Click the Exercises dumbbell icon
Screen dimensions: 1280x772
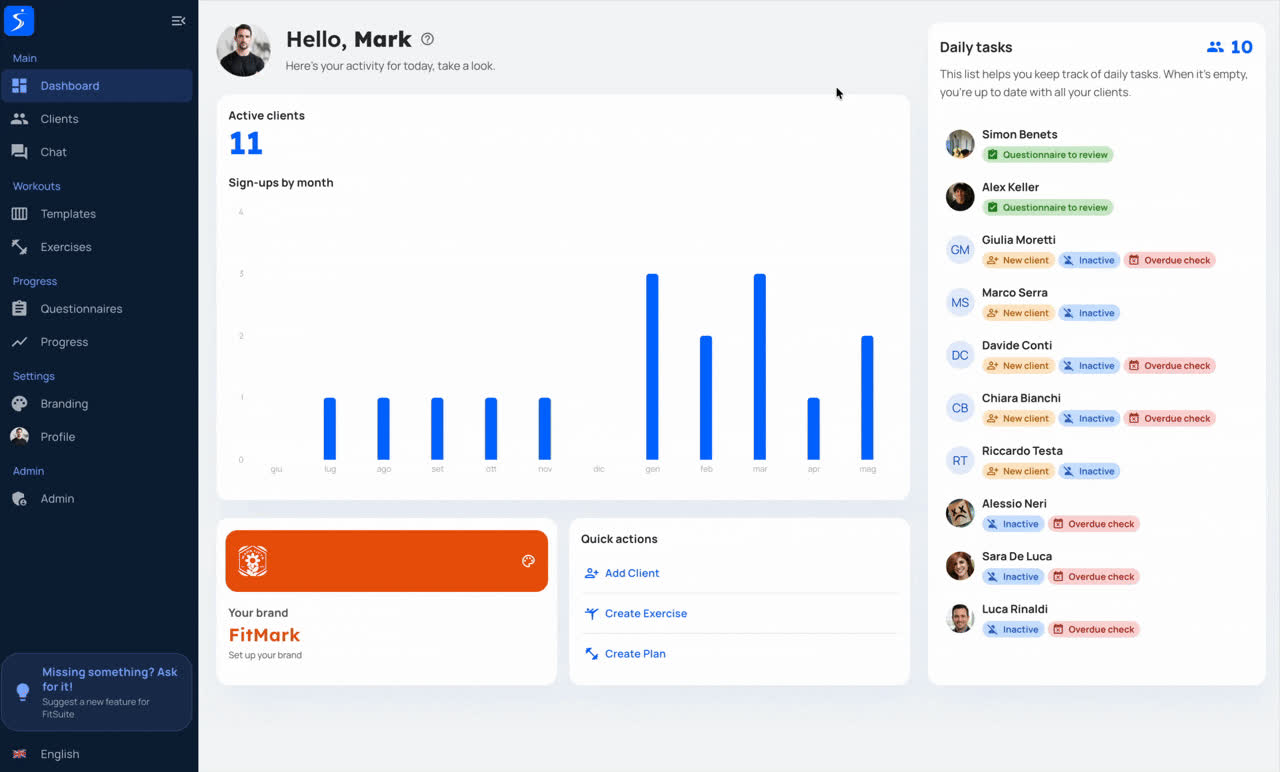coord(19,247)
